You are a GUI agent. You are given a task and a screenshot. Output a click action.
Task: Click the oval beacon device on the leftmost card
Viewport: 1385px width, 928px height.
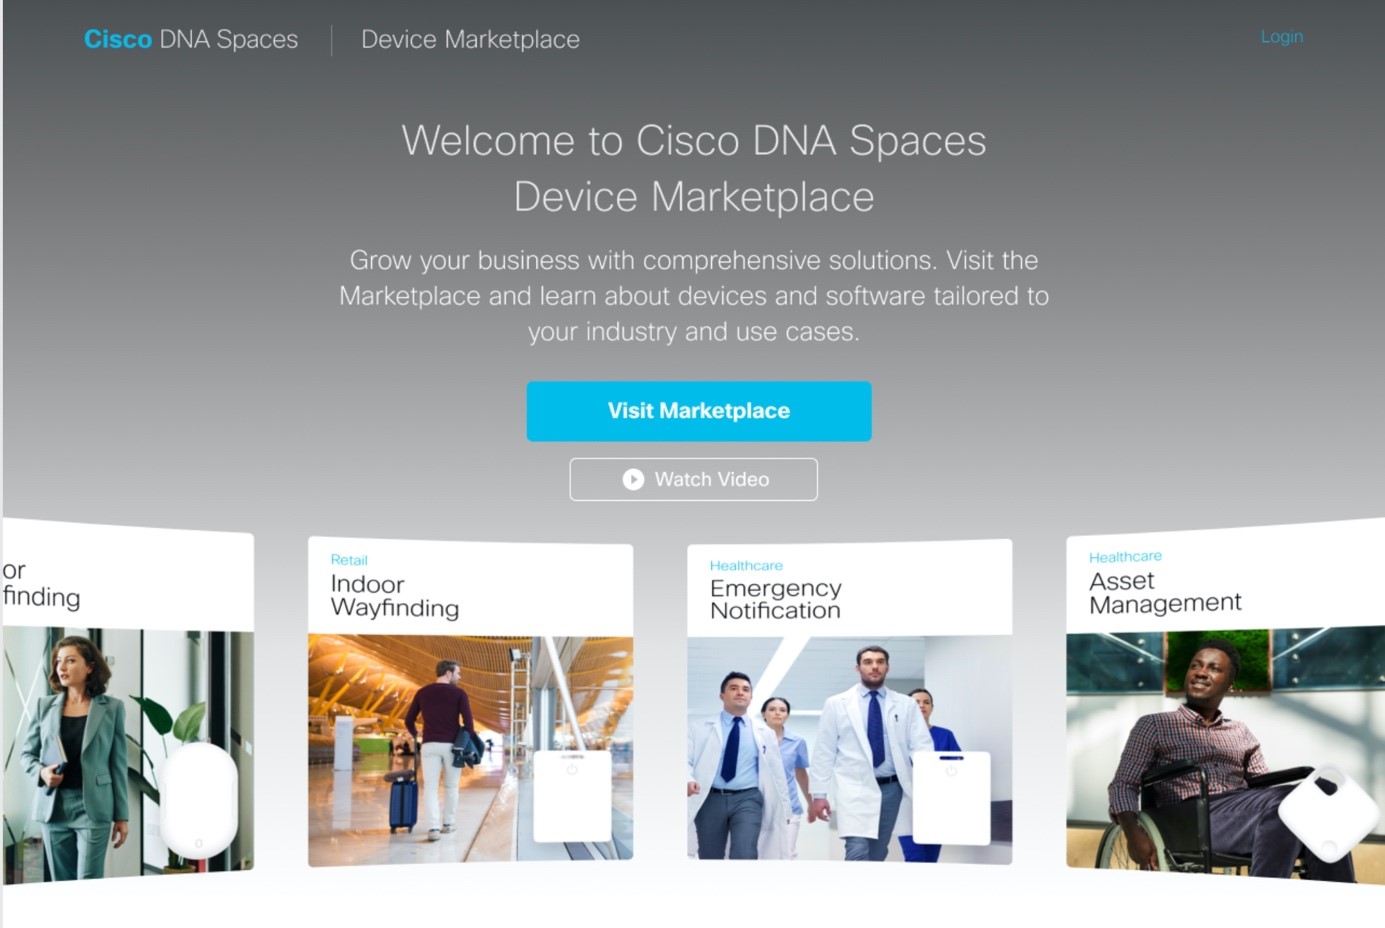point(200,800)
